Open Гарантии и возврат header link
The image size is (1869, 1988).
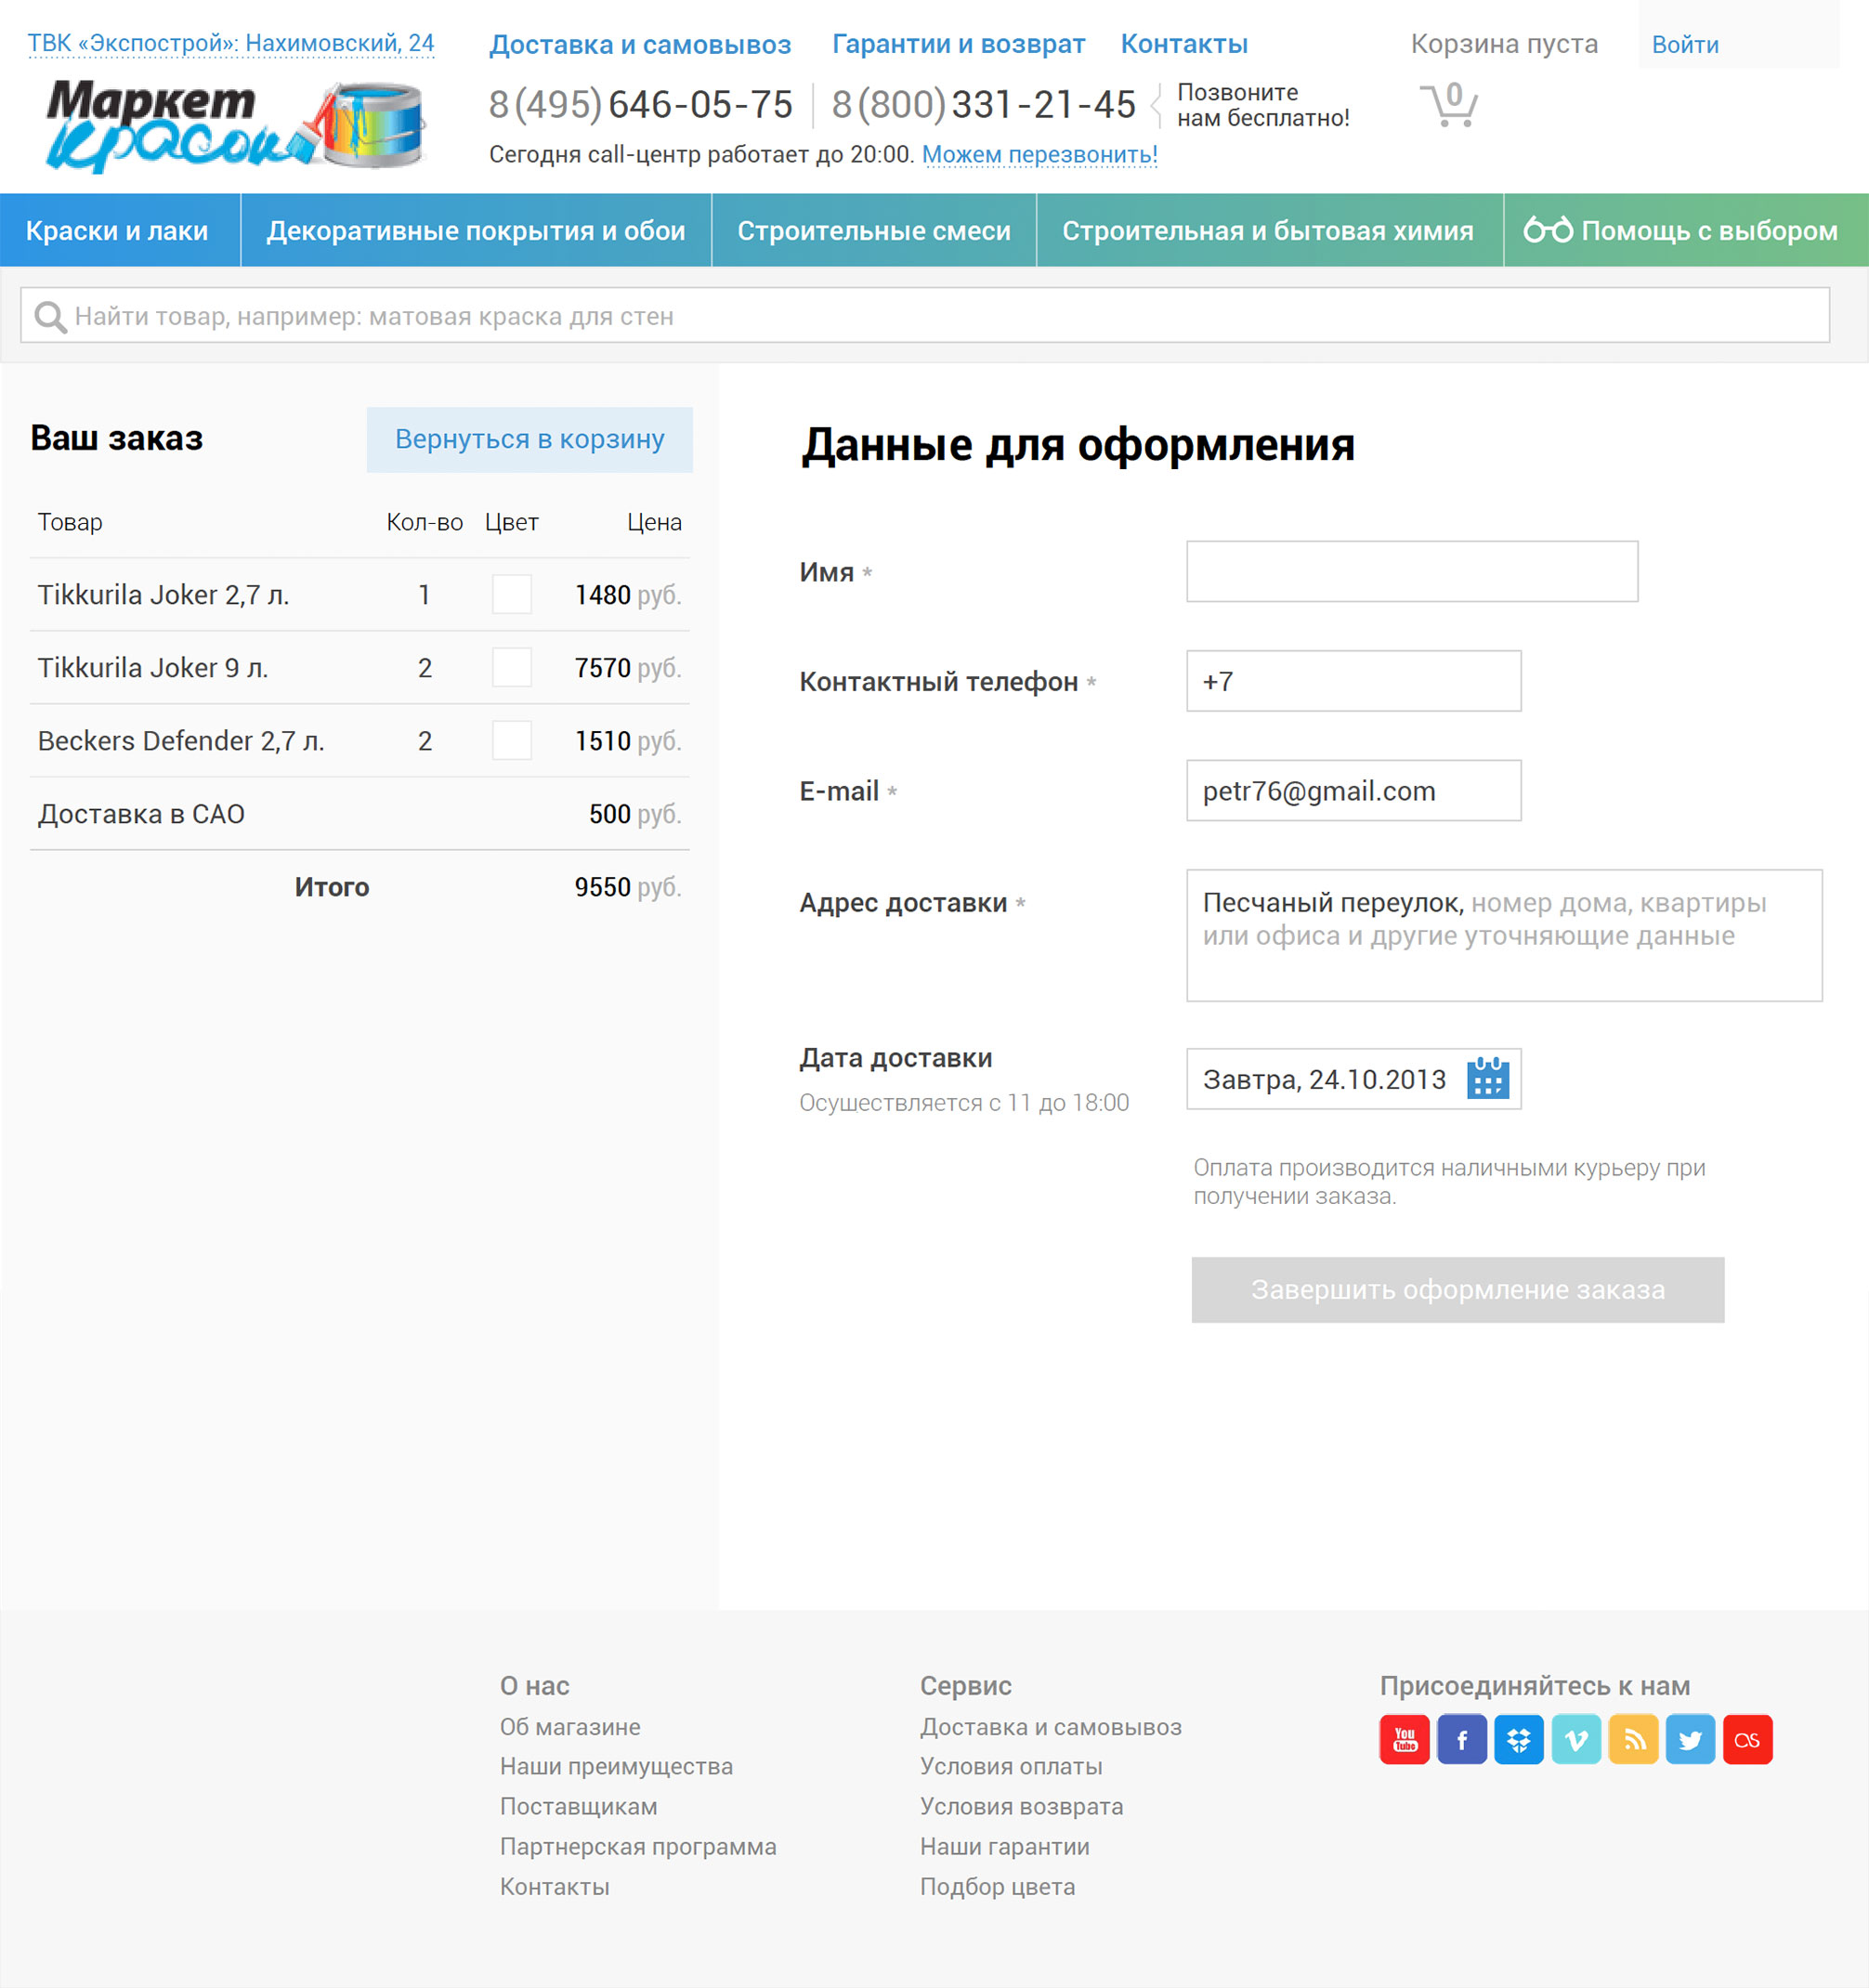(x=958, y=44)
